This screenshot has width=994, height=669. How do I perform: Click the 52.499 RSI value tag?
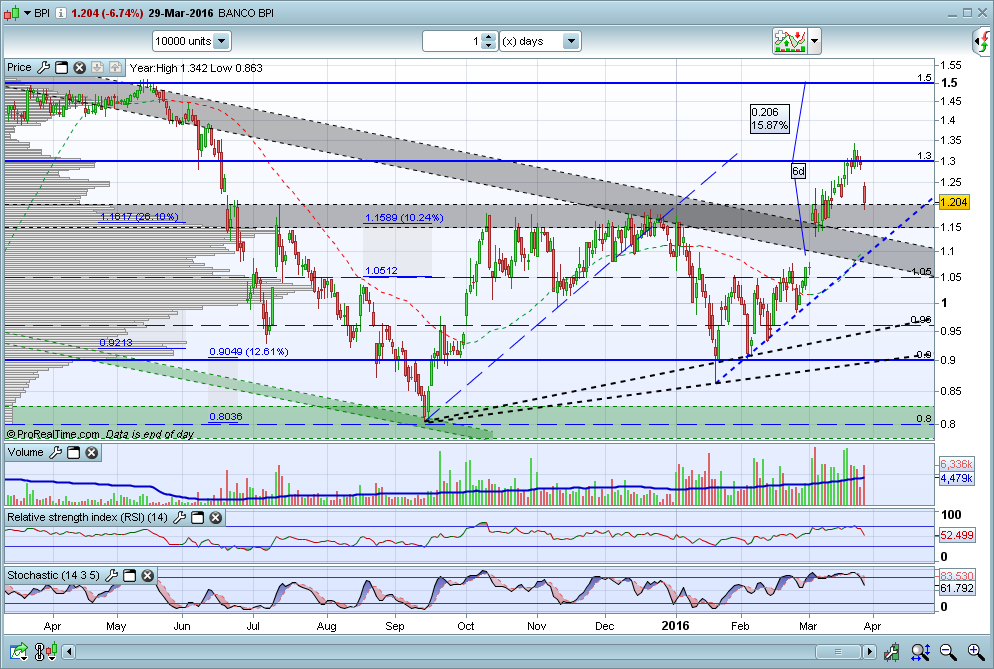(957, 535)
